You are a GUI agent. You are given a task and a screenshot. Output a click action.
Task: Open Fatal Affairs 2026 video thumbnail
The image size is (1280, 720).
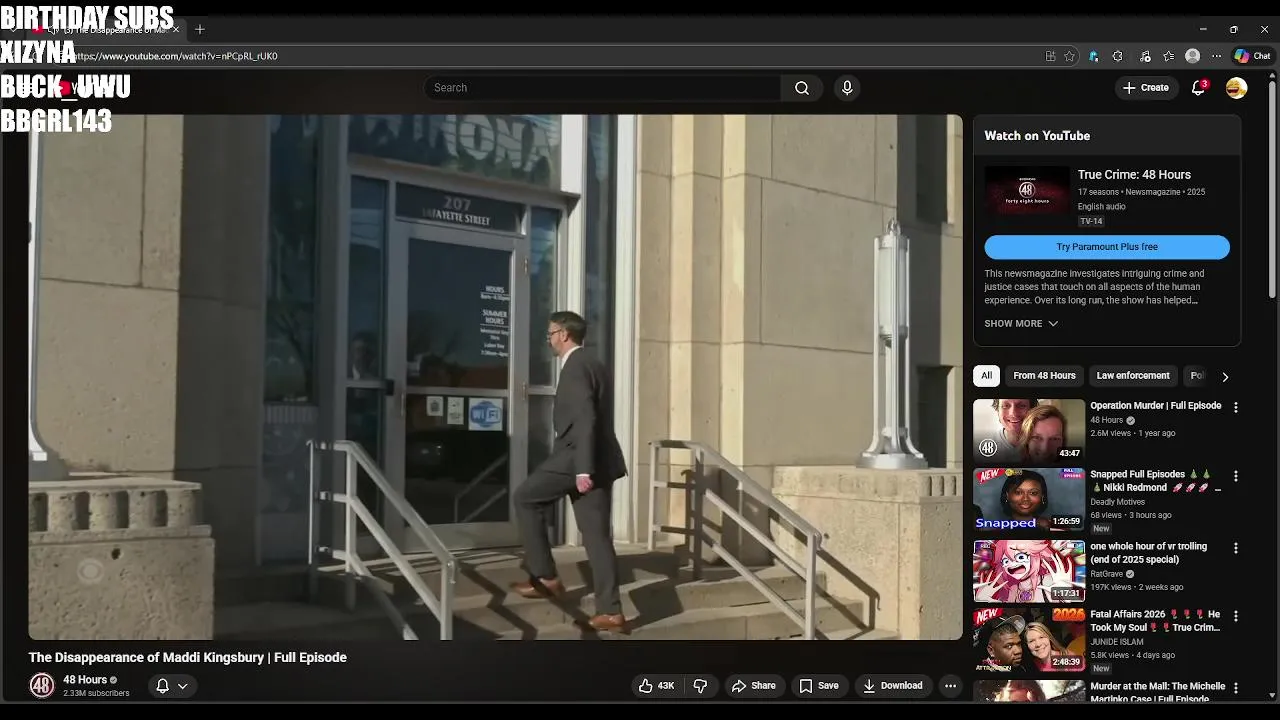click(x=1029, y=639)
